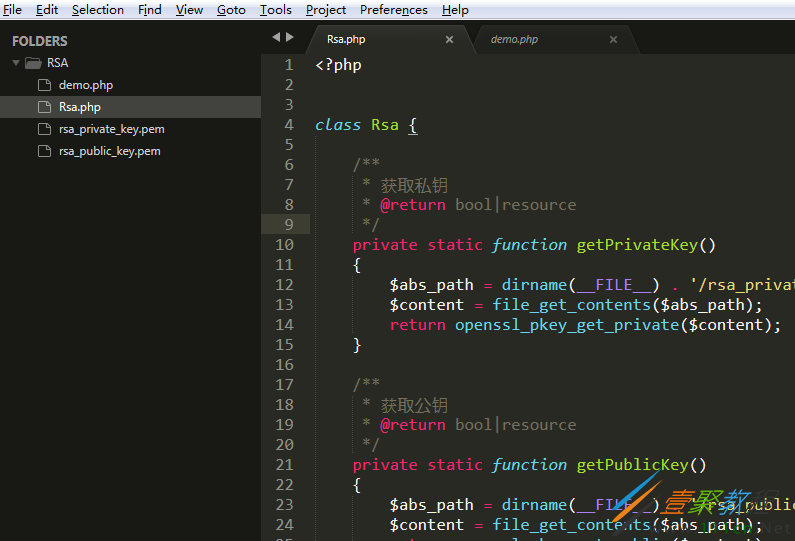The image size is (795, 541).
Task: Click the 获取公钥 comment text
Action: [414, 406]
